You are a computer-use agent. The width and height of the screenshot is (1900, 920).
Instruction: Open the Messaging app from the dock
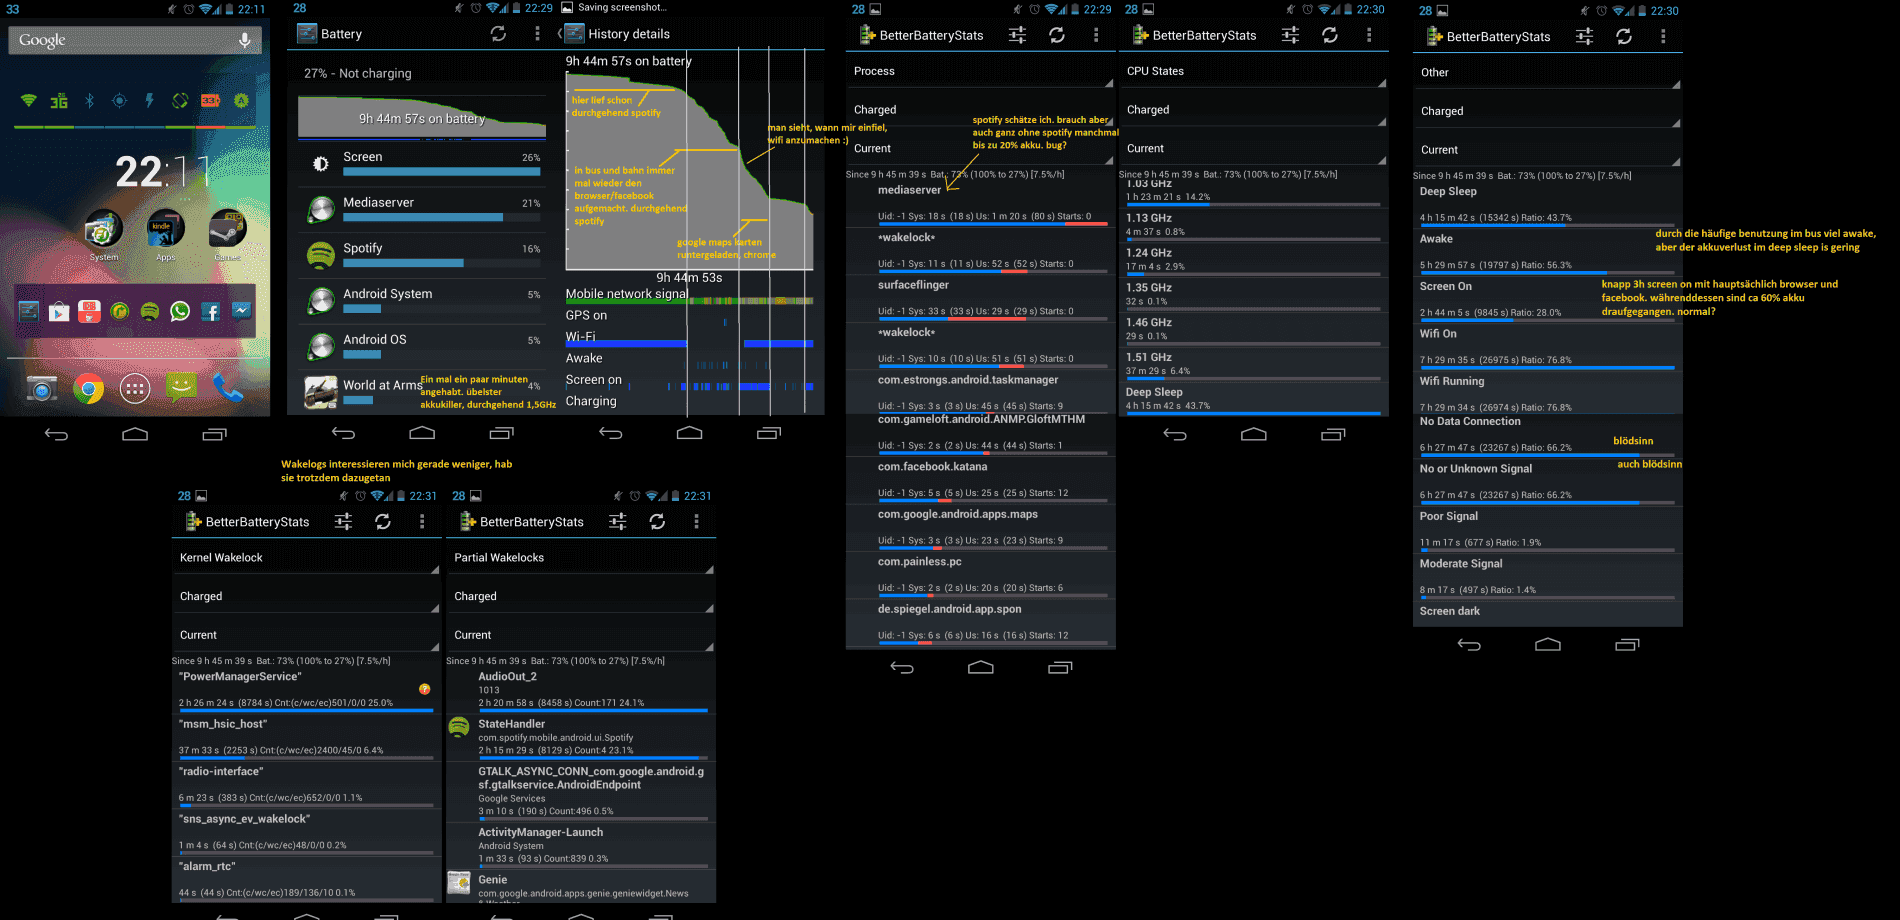[x=181, y=388]
